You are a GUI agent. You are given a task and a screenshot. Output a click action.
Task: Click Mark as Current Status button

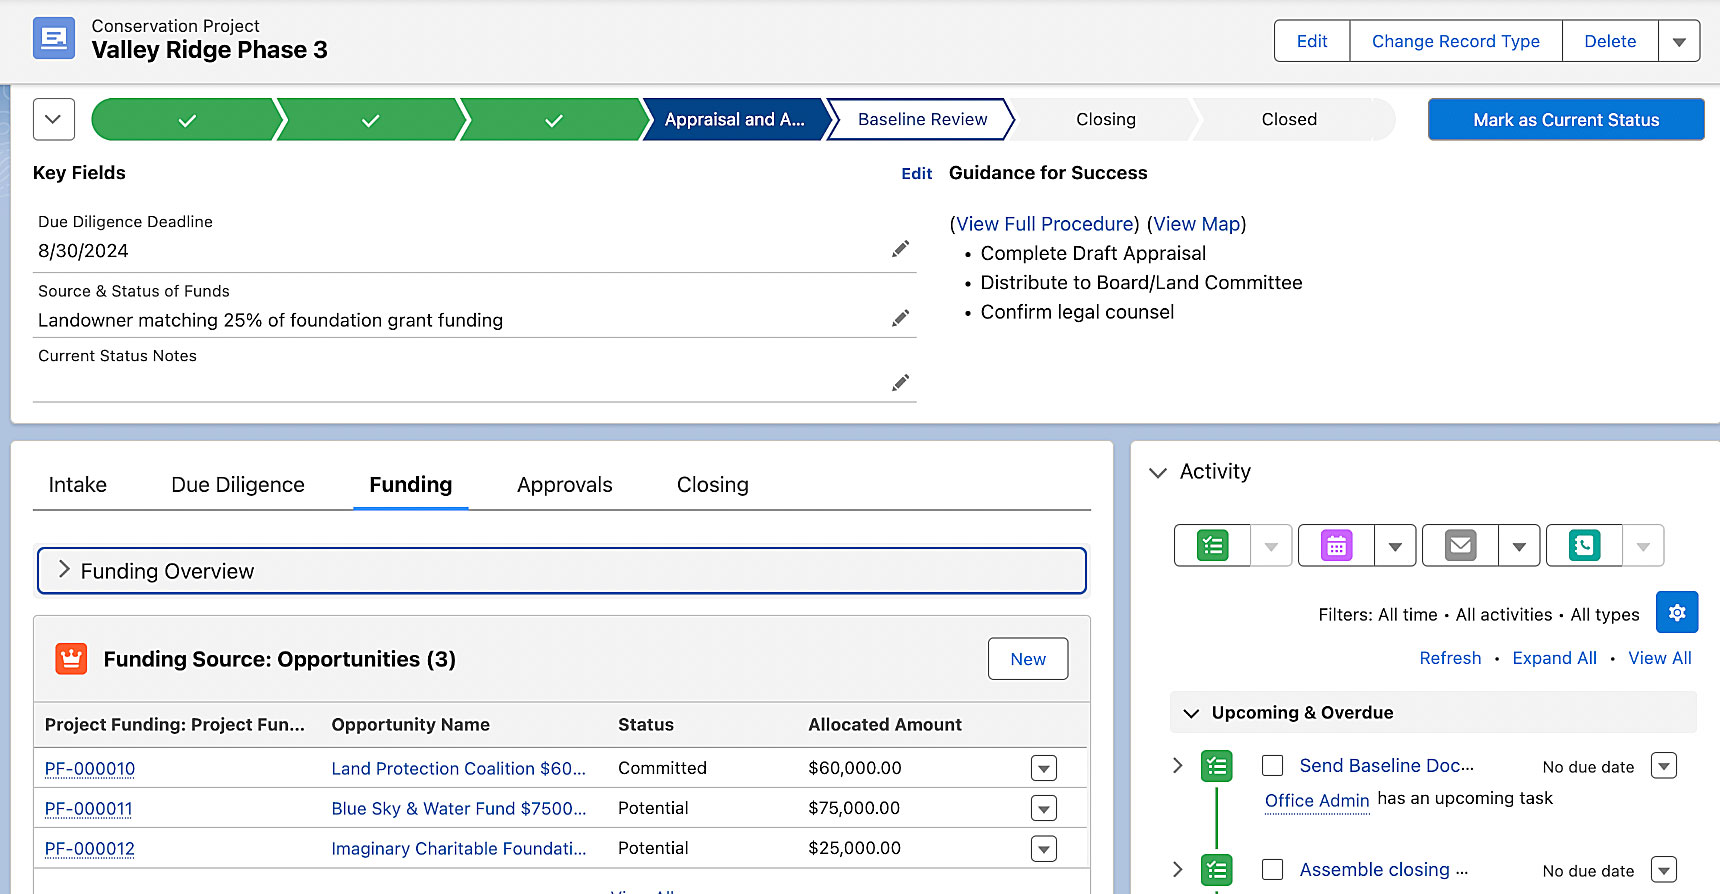(1565, 120)
